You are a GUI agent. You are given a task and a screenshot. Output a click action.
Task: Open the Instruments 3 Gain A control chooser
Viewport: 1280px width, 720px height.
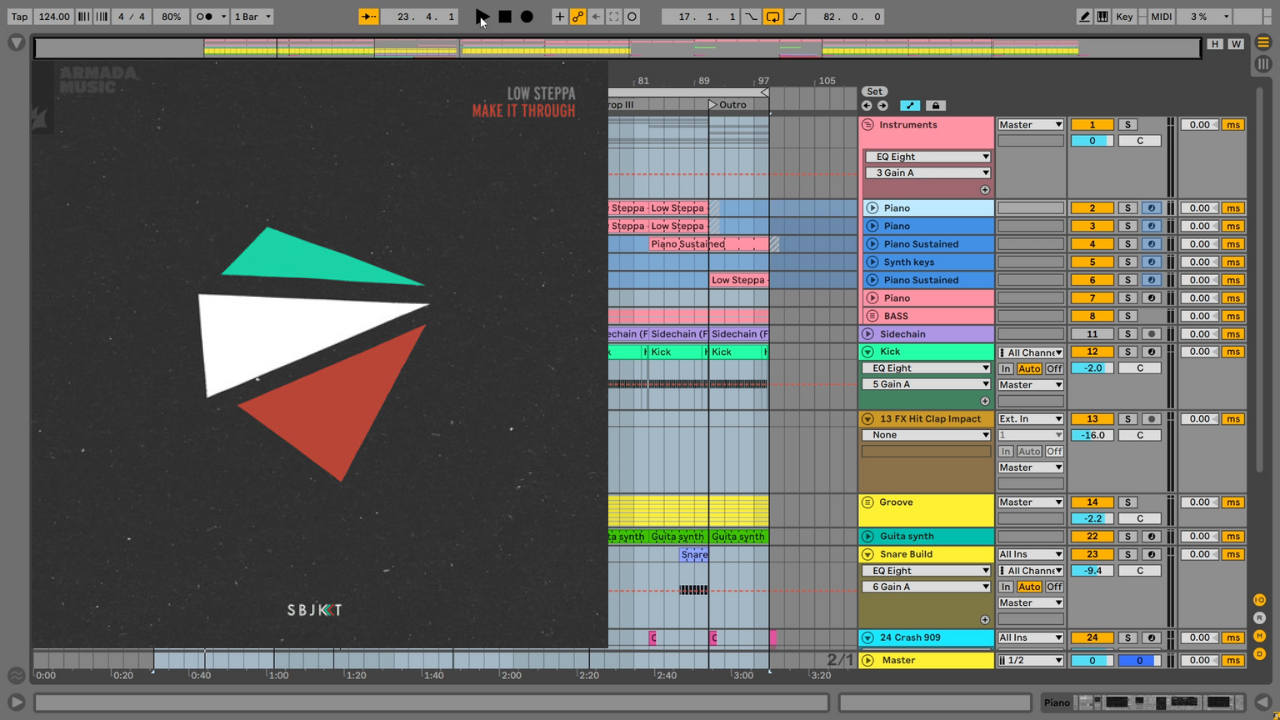(927, 173)
